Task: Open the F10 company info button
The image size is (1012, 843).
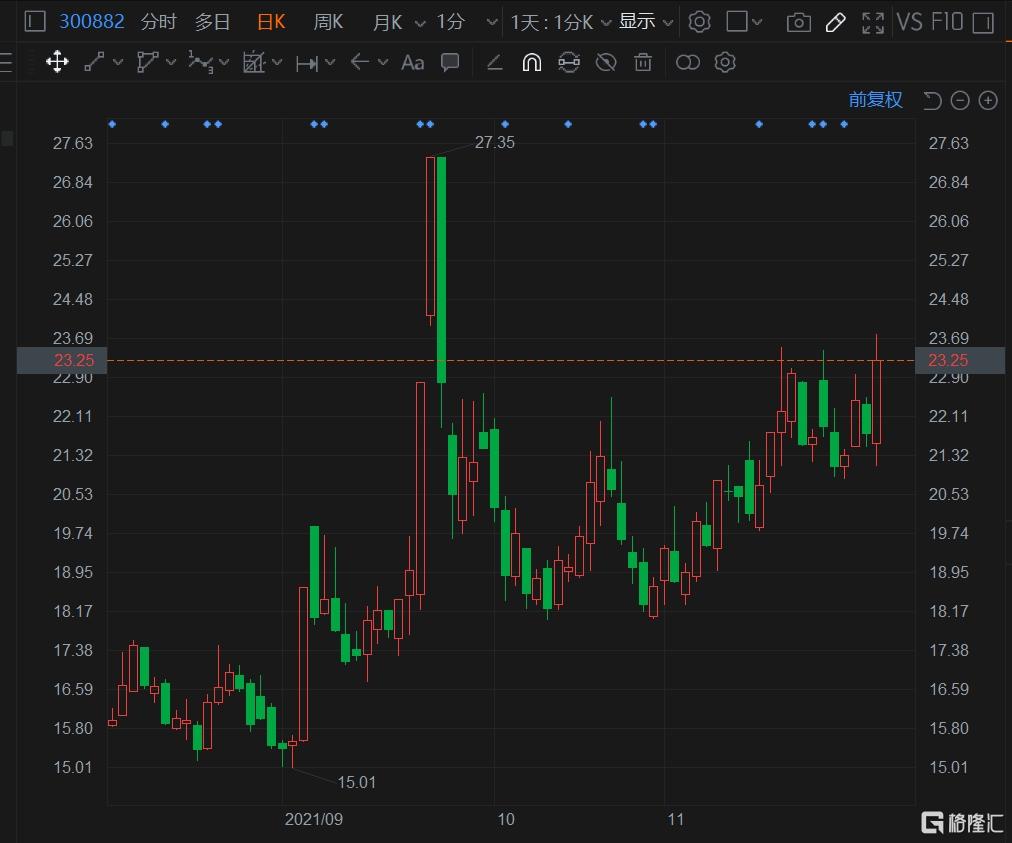Action: (947, 23)
